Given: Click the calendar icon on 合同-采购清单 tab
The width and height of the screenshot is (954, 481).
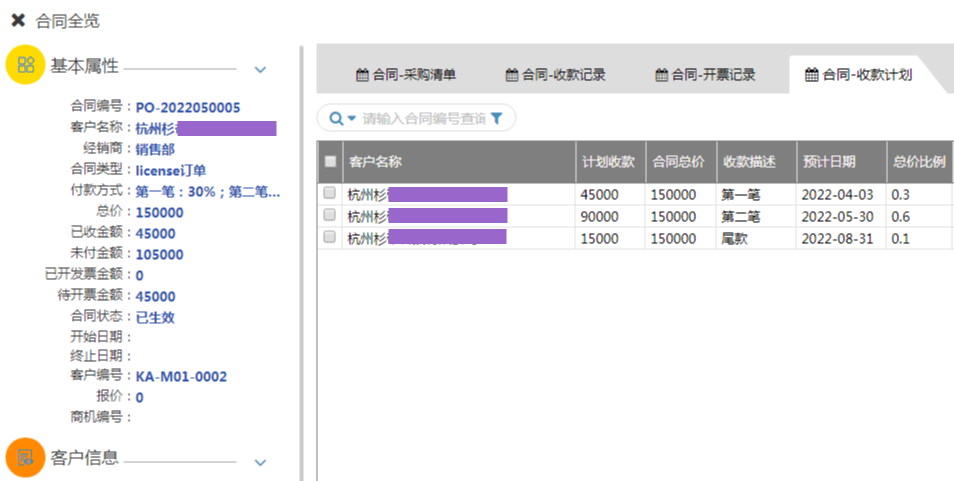Looking at the screenshot, I should coord(362,74).
